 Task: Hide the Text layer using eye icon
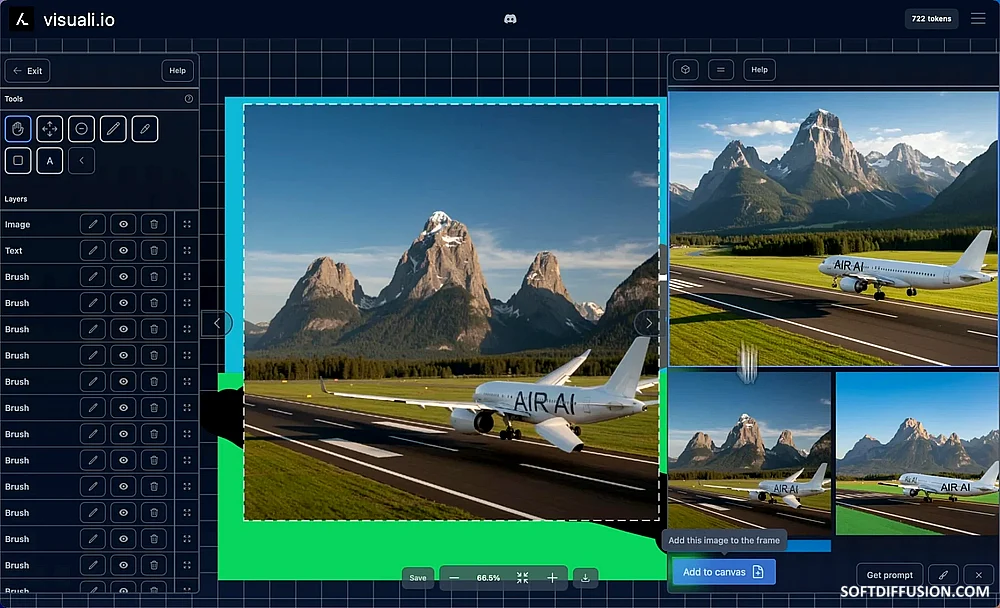pyautogui.click(x=124, y=251)
